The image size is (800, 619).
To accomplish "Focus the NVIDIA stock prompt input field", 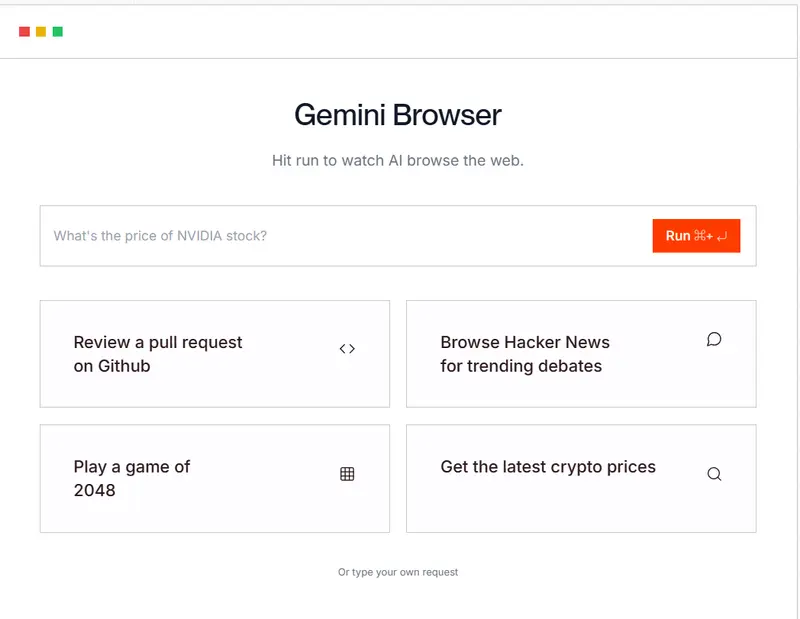I will (340, 236).
